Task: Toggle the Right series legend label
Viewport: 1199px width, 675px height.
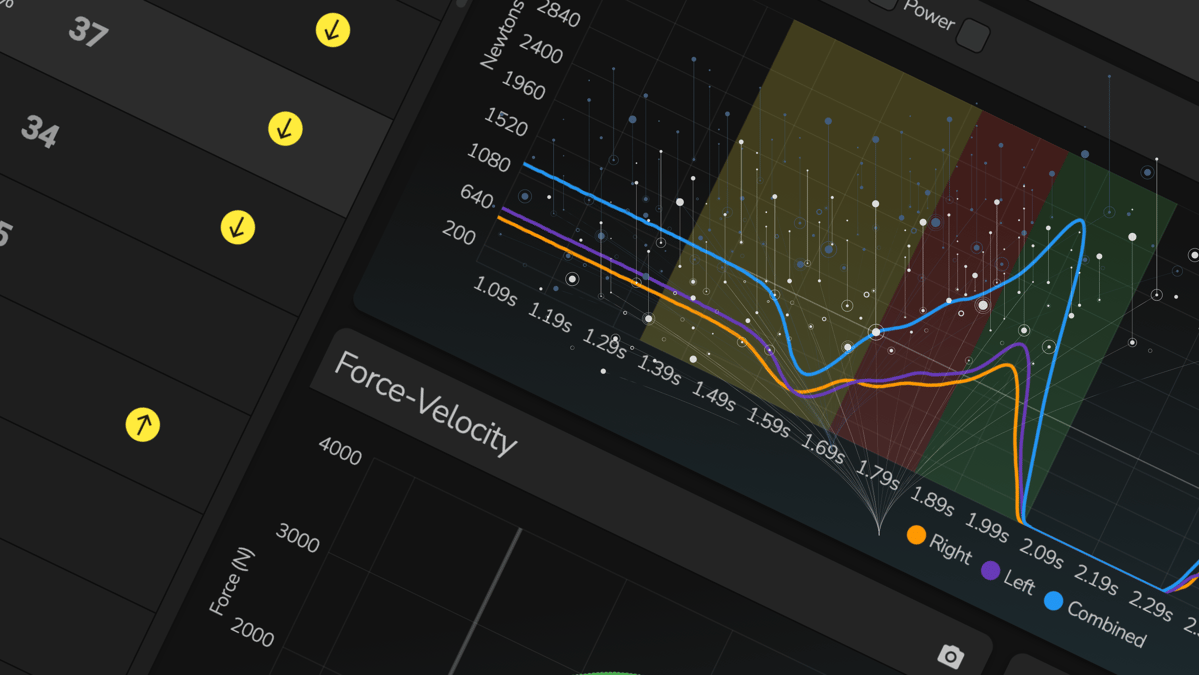Action: coord(950,548)
